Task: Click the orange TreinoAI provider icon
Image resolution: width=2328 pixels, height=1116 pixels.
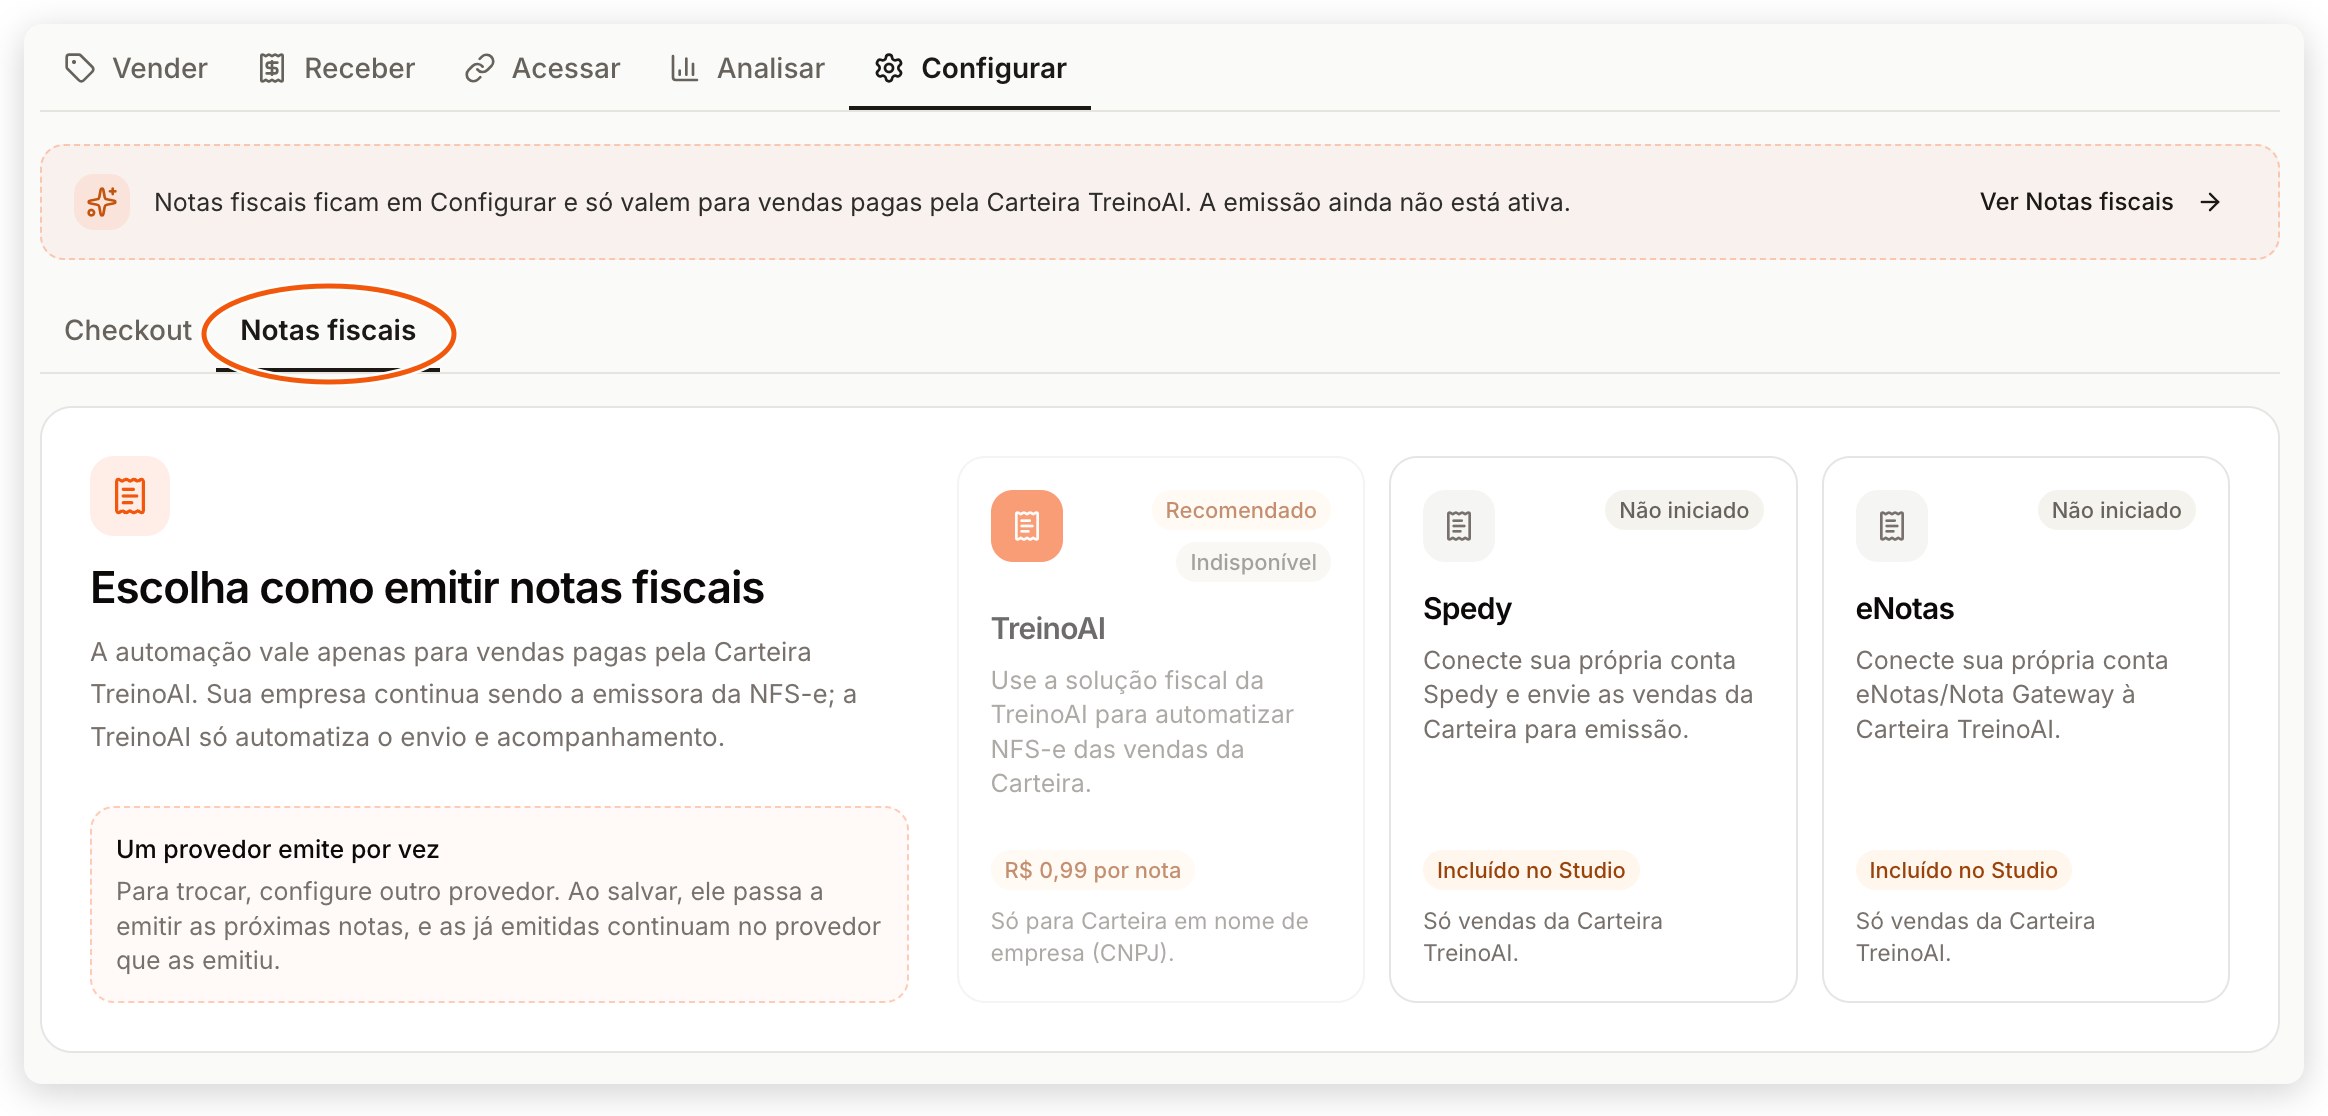Action: [x=1027, y=526]
